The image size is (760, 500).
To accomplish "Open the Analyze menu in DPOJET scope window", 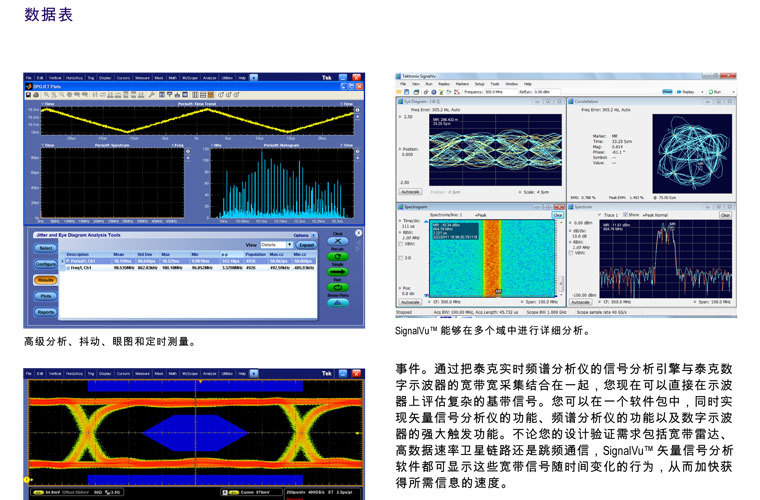I will [x=209, y=78].
